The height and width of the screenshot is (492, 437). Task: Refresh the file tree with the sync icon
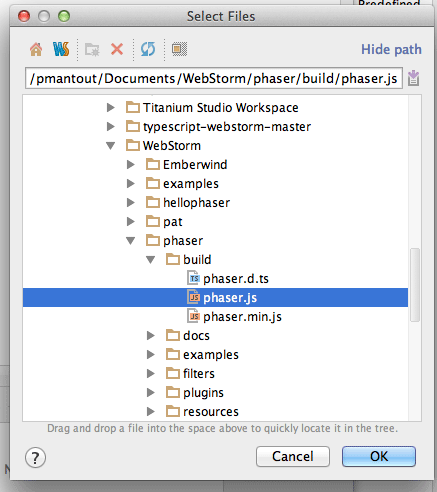148,49
